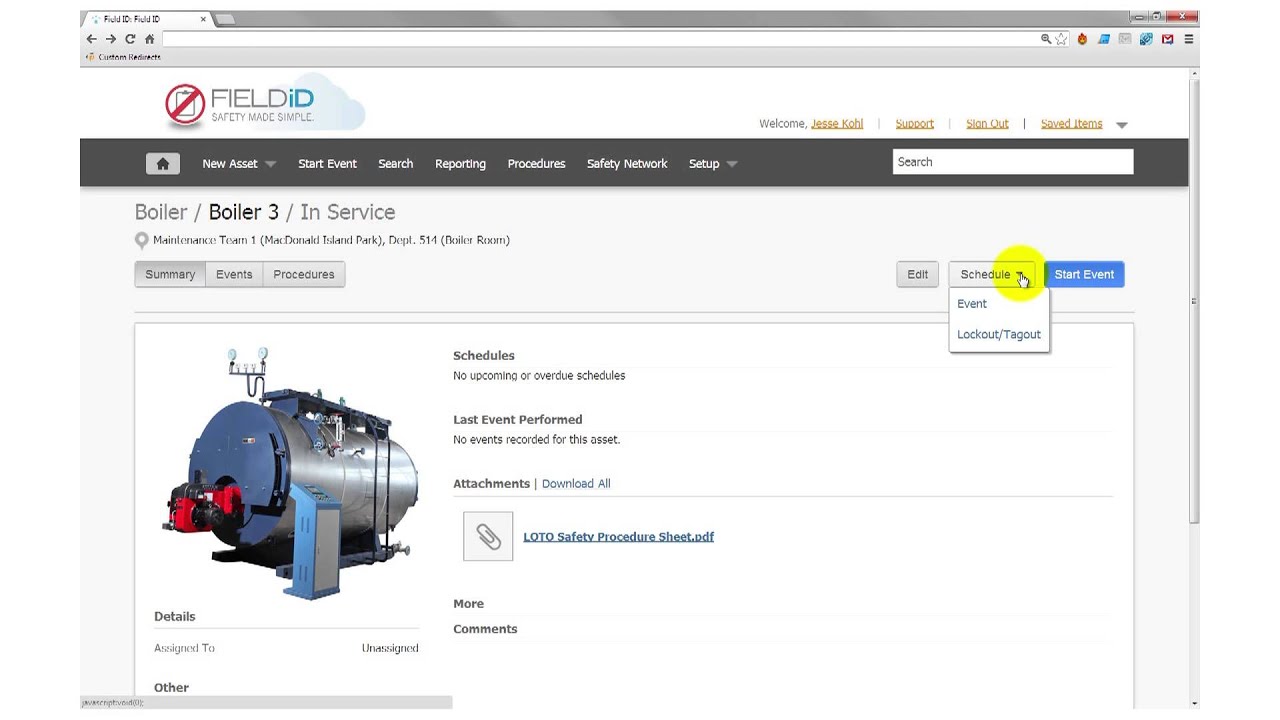The image size is (1280, 720).
Task: Open Start Event in navigation bar
Action: pyautogui.click(x=327, y=164)
